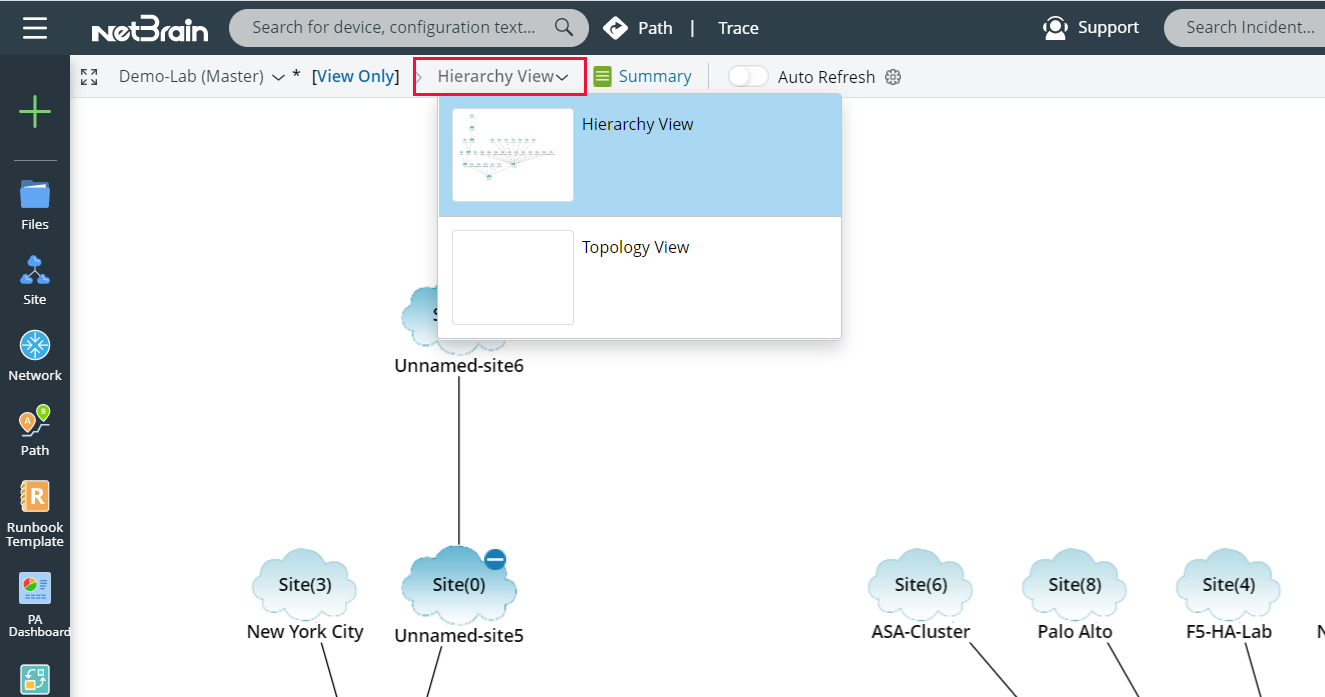Collapse the Unnamed-site5 cloud node
Viewport: 1325px width, 697px height.
coord(495,559)
